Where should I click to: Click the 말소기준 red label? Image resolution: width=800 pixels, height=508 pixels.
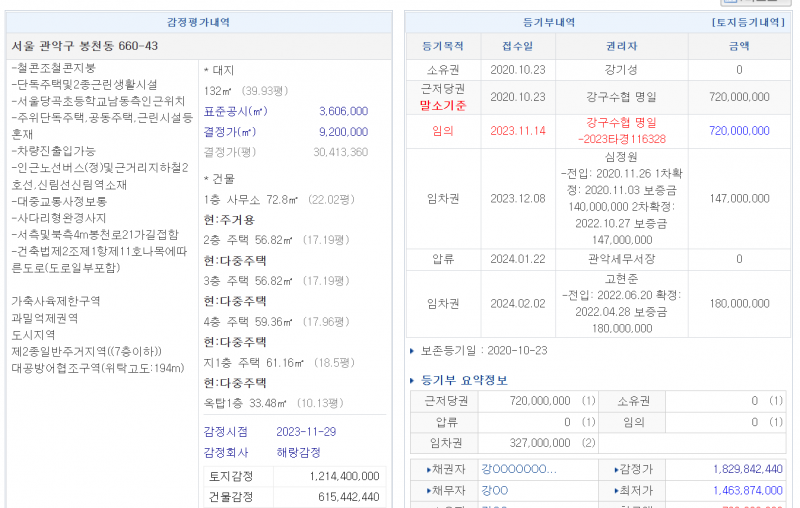tap(443, 105)
